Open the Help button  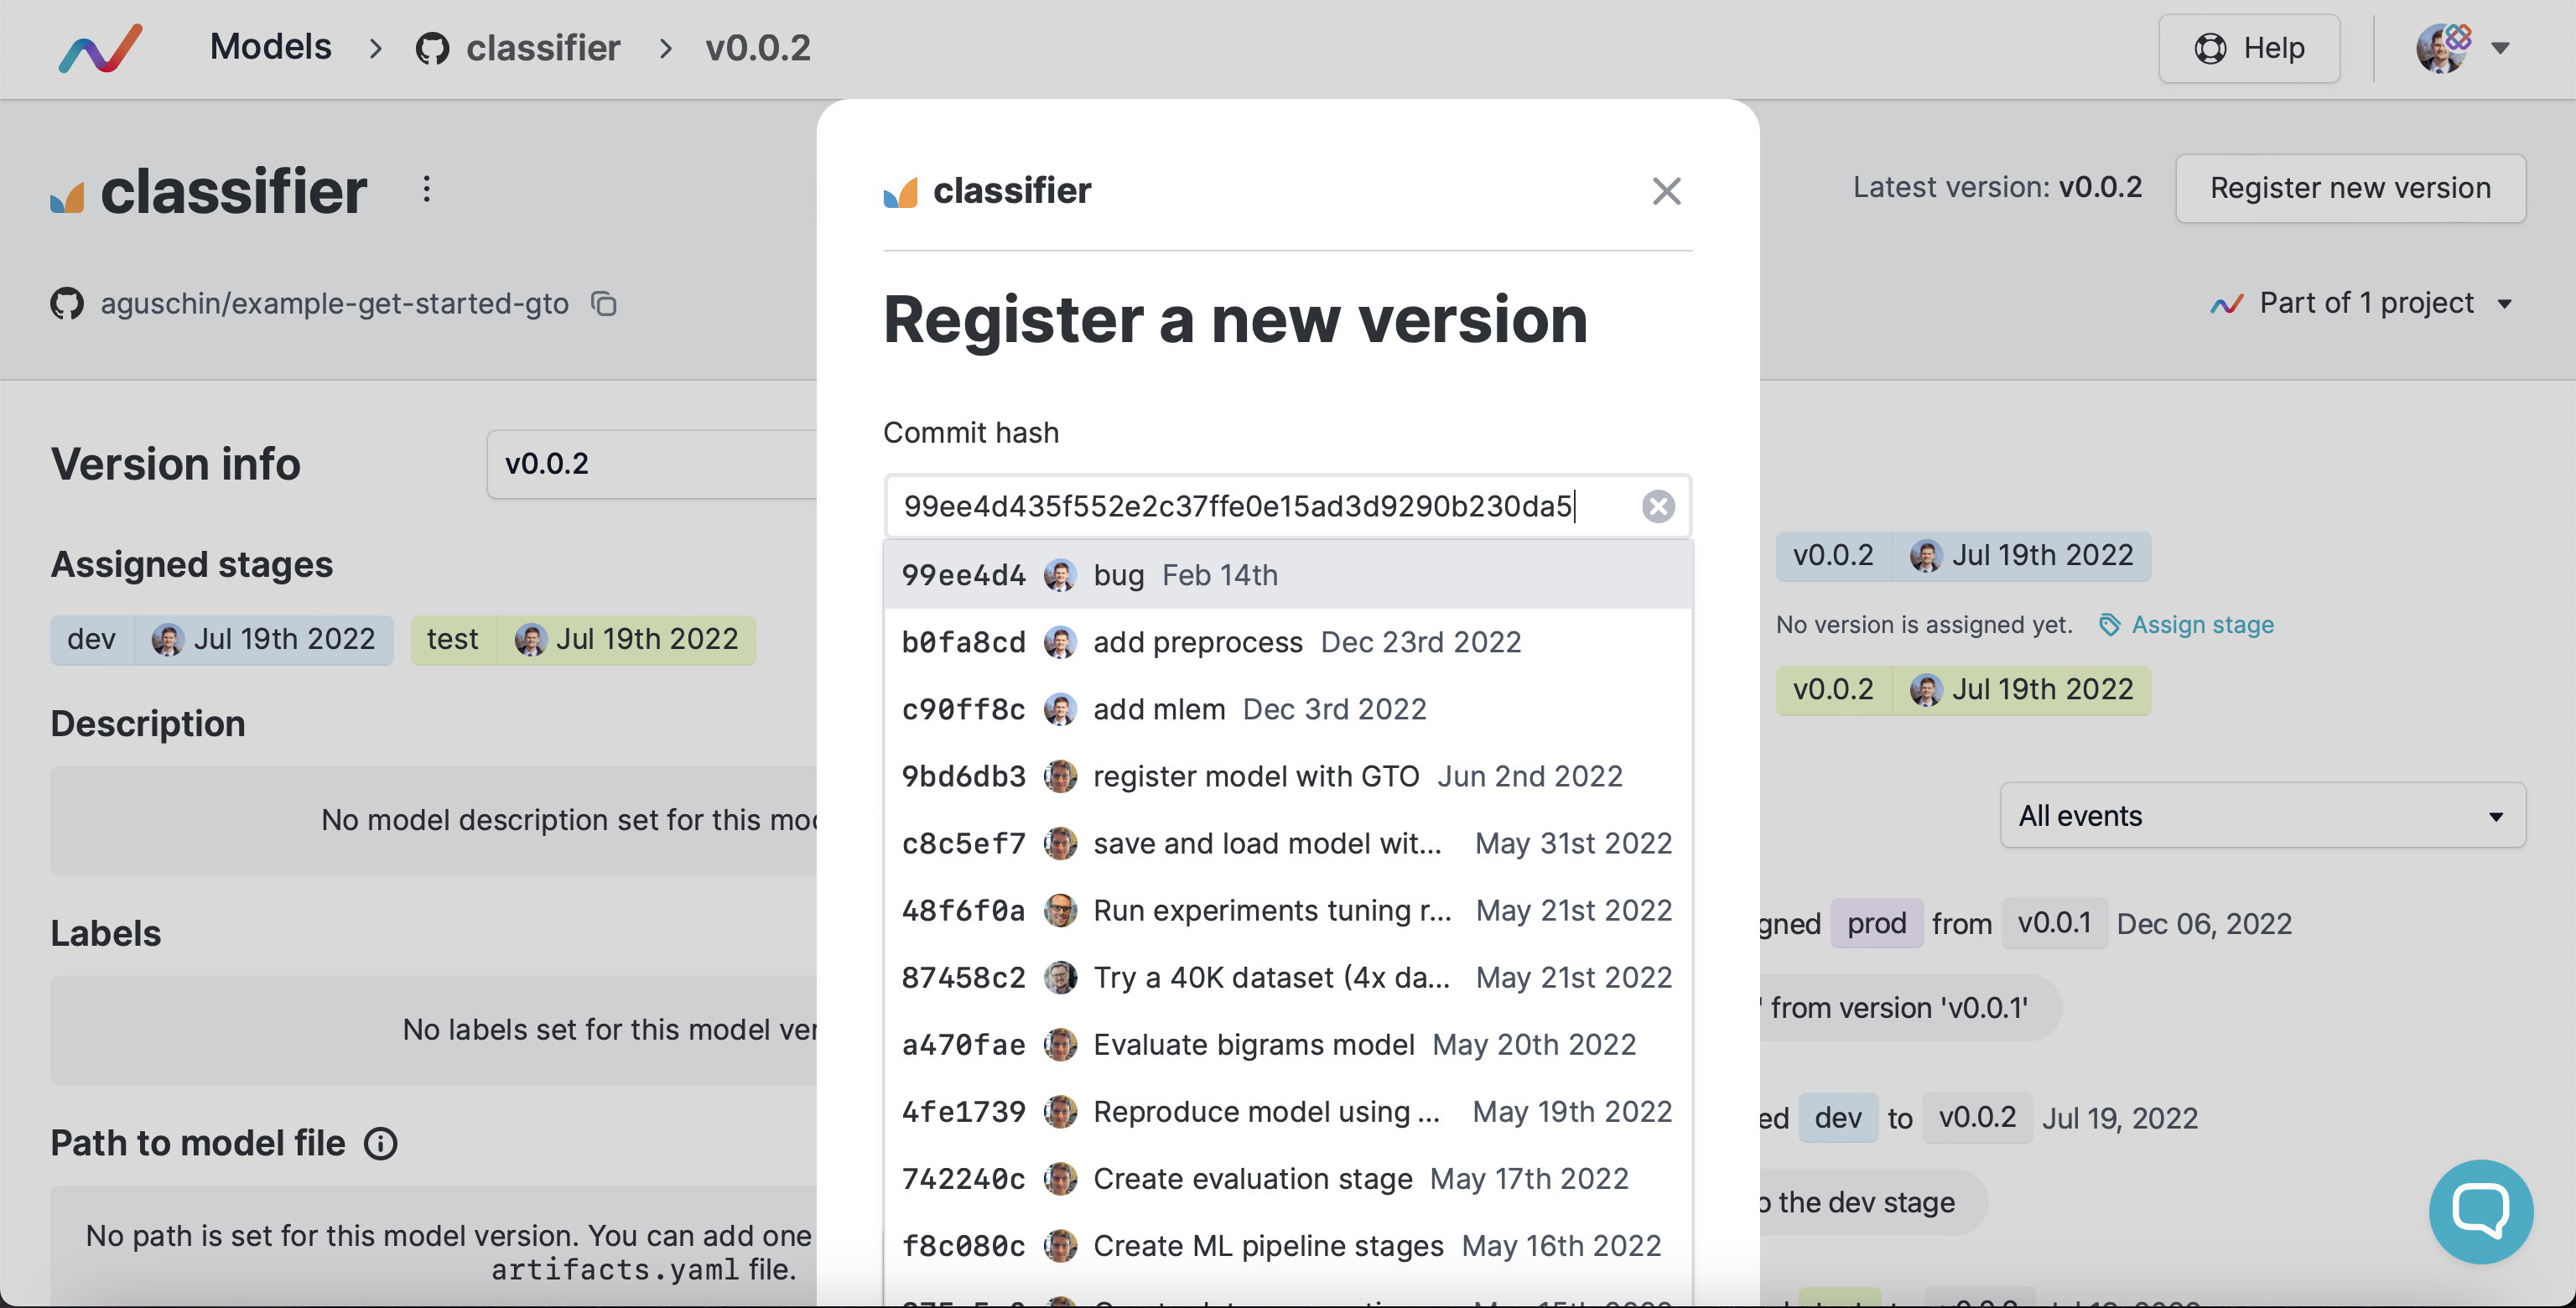(x=2248, y=48)
